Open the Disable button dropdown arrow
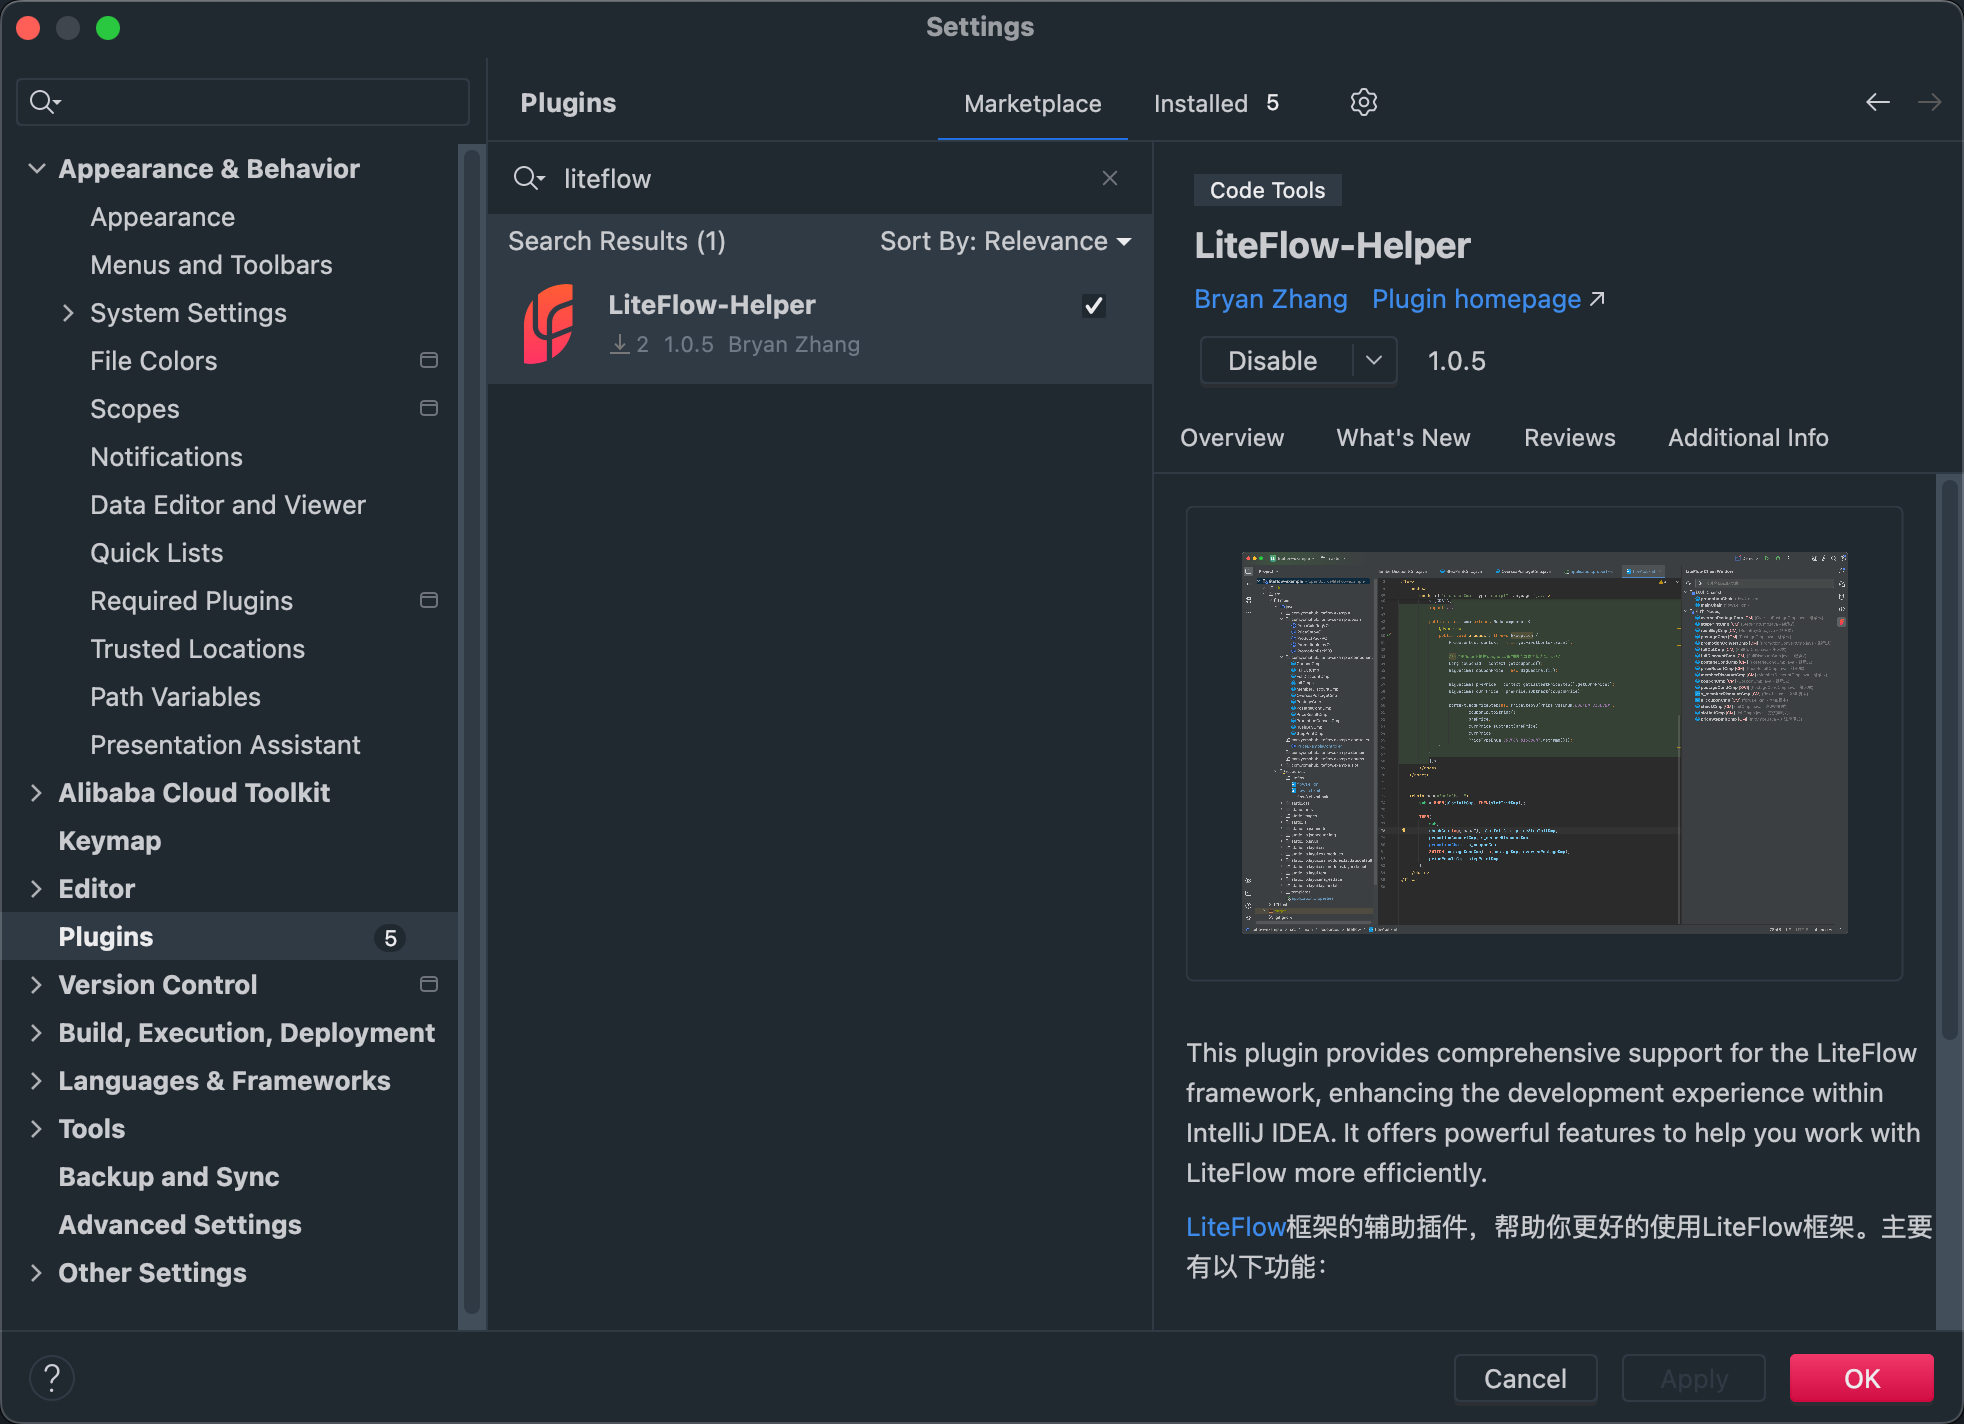Image resolution: width=1964 pixels, height=1424 pixels. (x=1374, y=360)
